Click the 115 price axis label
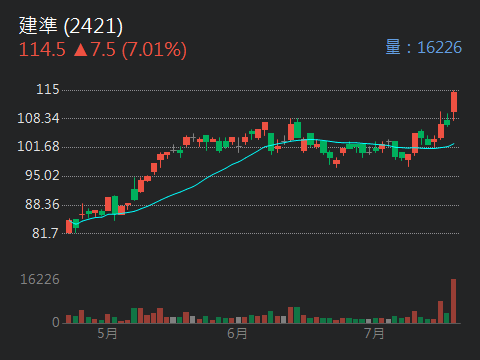480x360 pixels. [48, 89]
